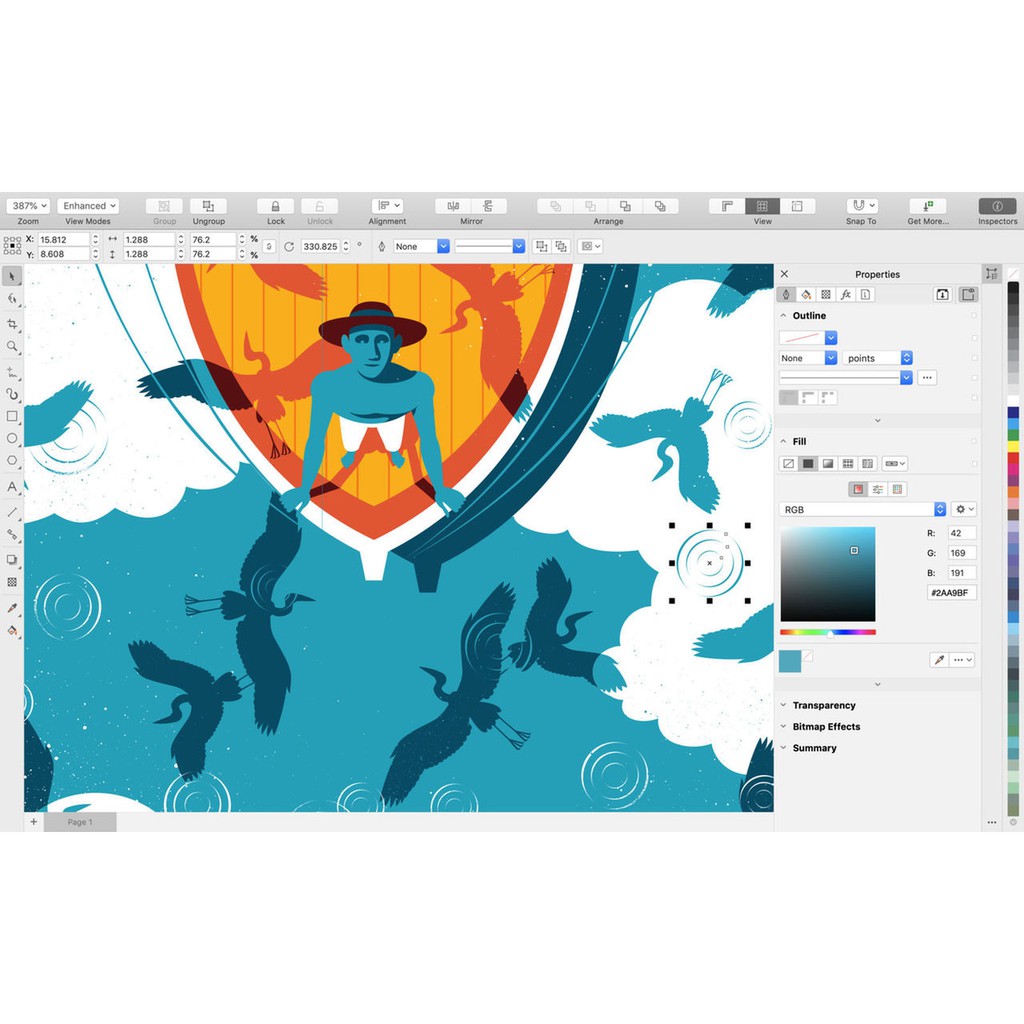Expand the Bitmap Effects section

pos(826,727)
